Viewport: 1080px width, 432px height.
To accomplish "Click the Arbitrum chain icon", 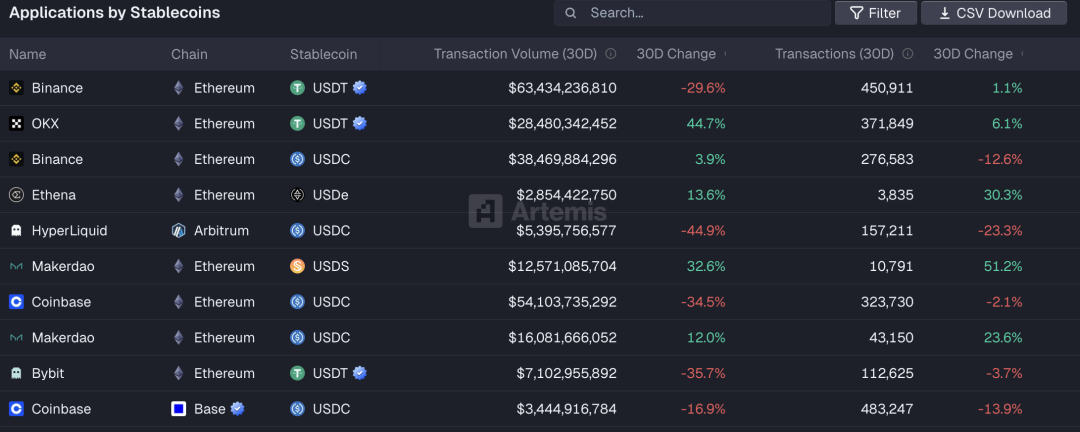I will [179, 231].
